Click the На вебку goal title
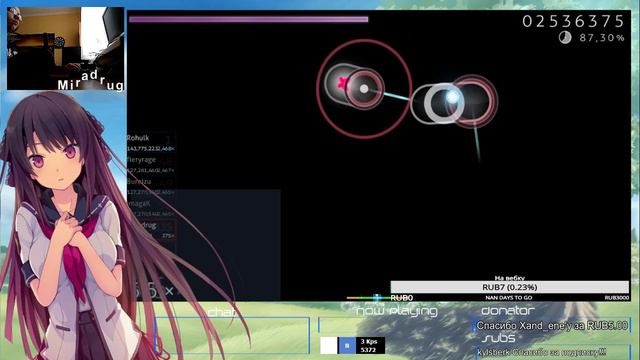This screenshot has height=360, width=640. (509, 278)
